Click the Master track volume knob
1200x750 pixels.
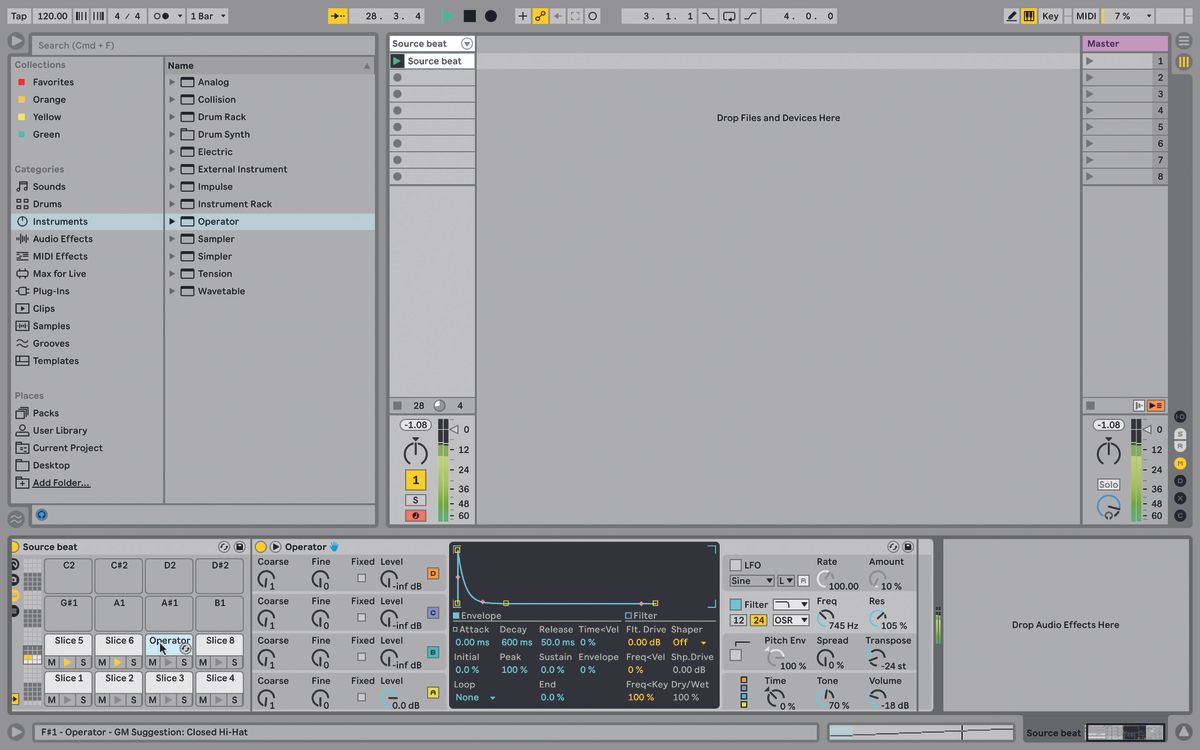(1109, 451)
